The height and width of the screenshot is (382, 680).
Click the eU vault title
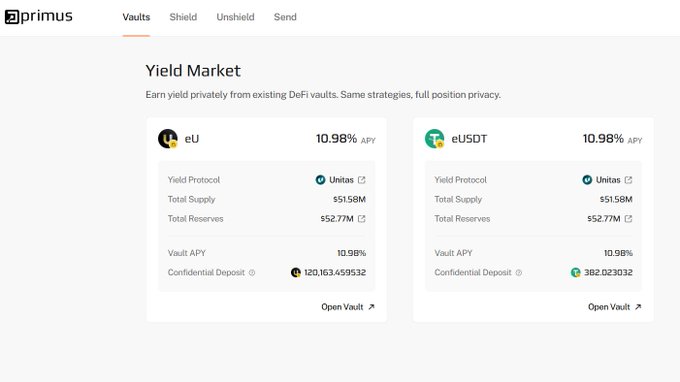point(192,139)
